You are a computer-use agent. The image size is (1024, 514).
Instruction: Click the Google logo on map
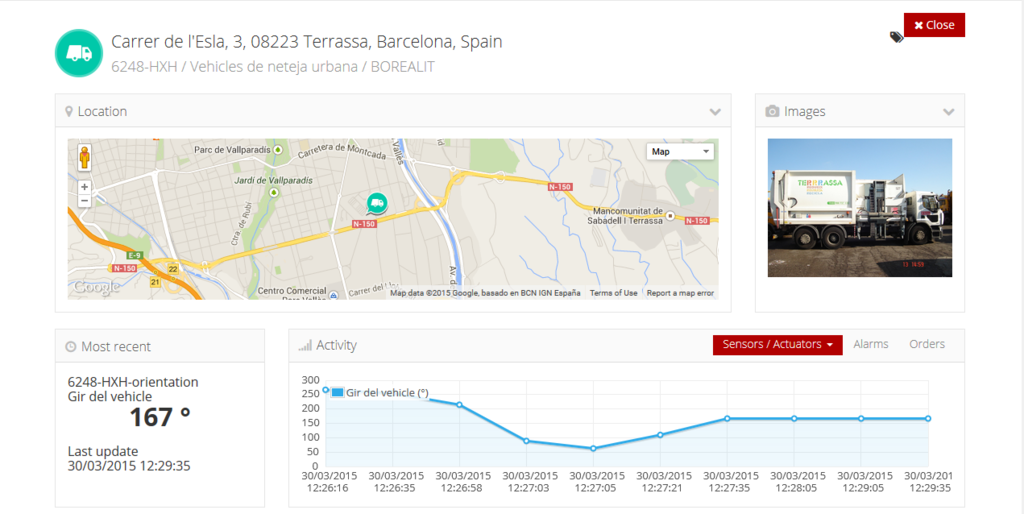[96, 287]
